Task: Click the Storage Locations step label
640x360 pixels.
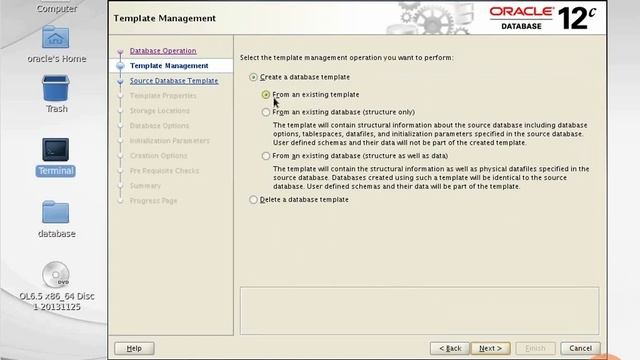Action: point(160,111)
